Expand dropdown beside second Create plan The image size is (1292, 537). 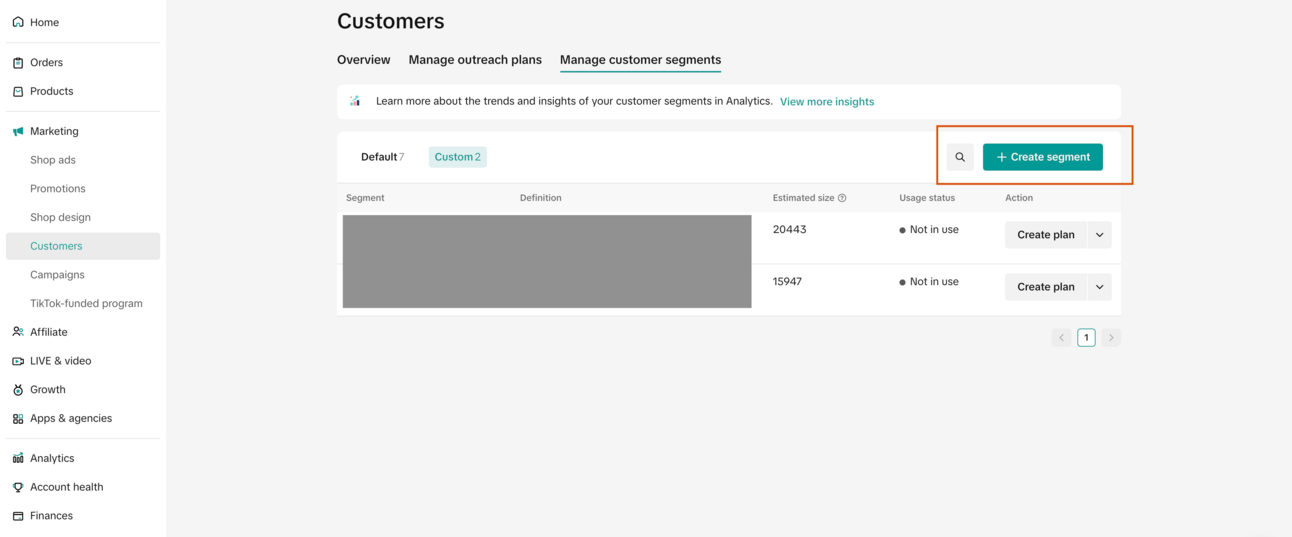click(x=1099, y=287)
